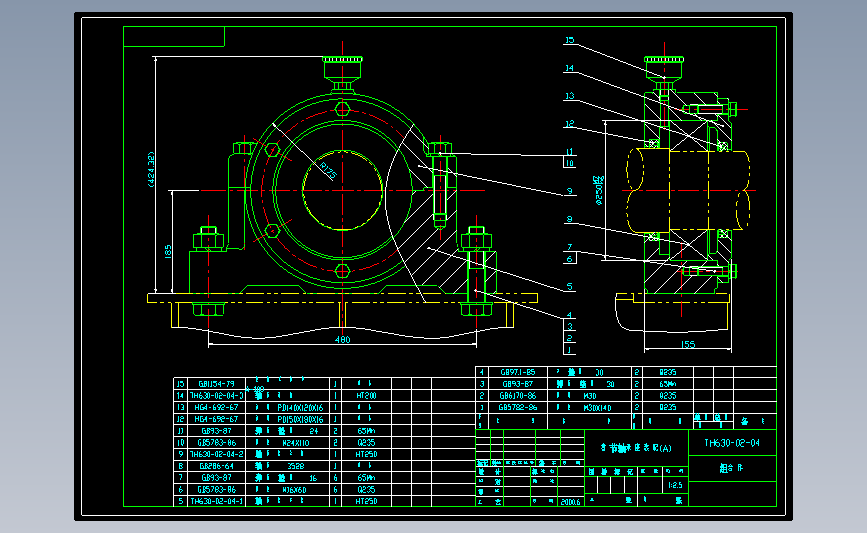
Task: Click GB93-87 in row 3
Action: point(518,384)
